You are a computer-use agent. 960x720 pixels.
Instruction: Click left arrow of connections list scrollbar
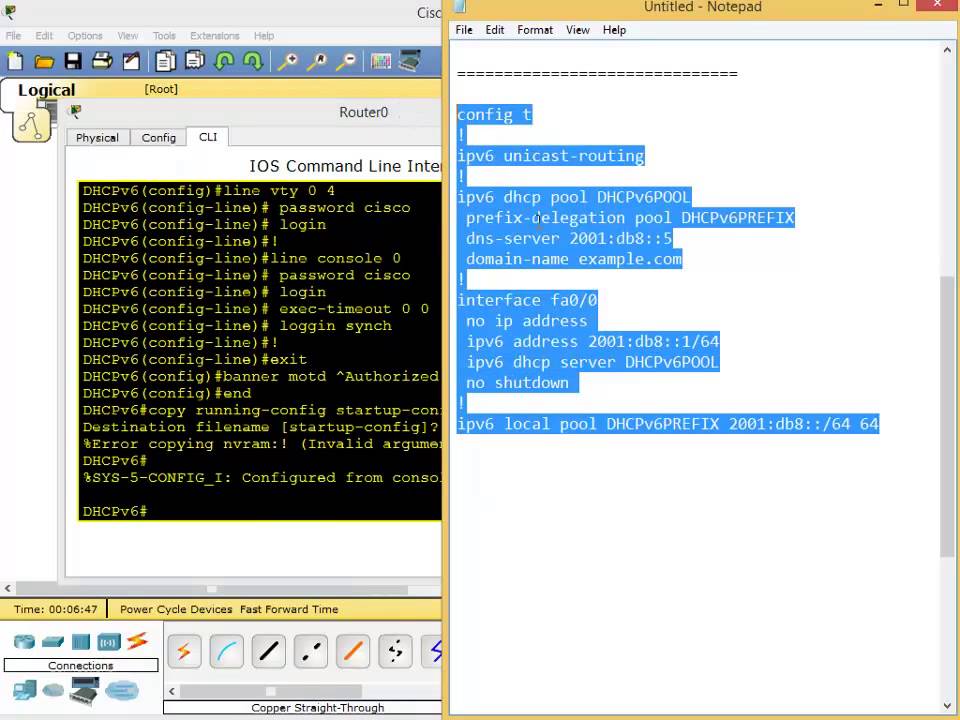pos(172,691)
